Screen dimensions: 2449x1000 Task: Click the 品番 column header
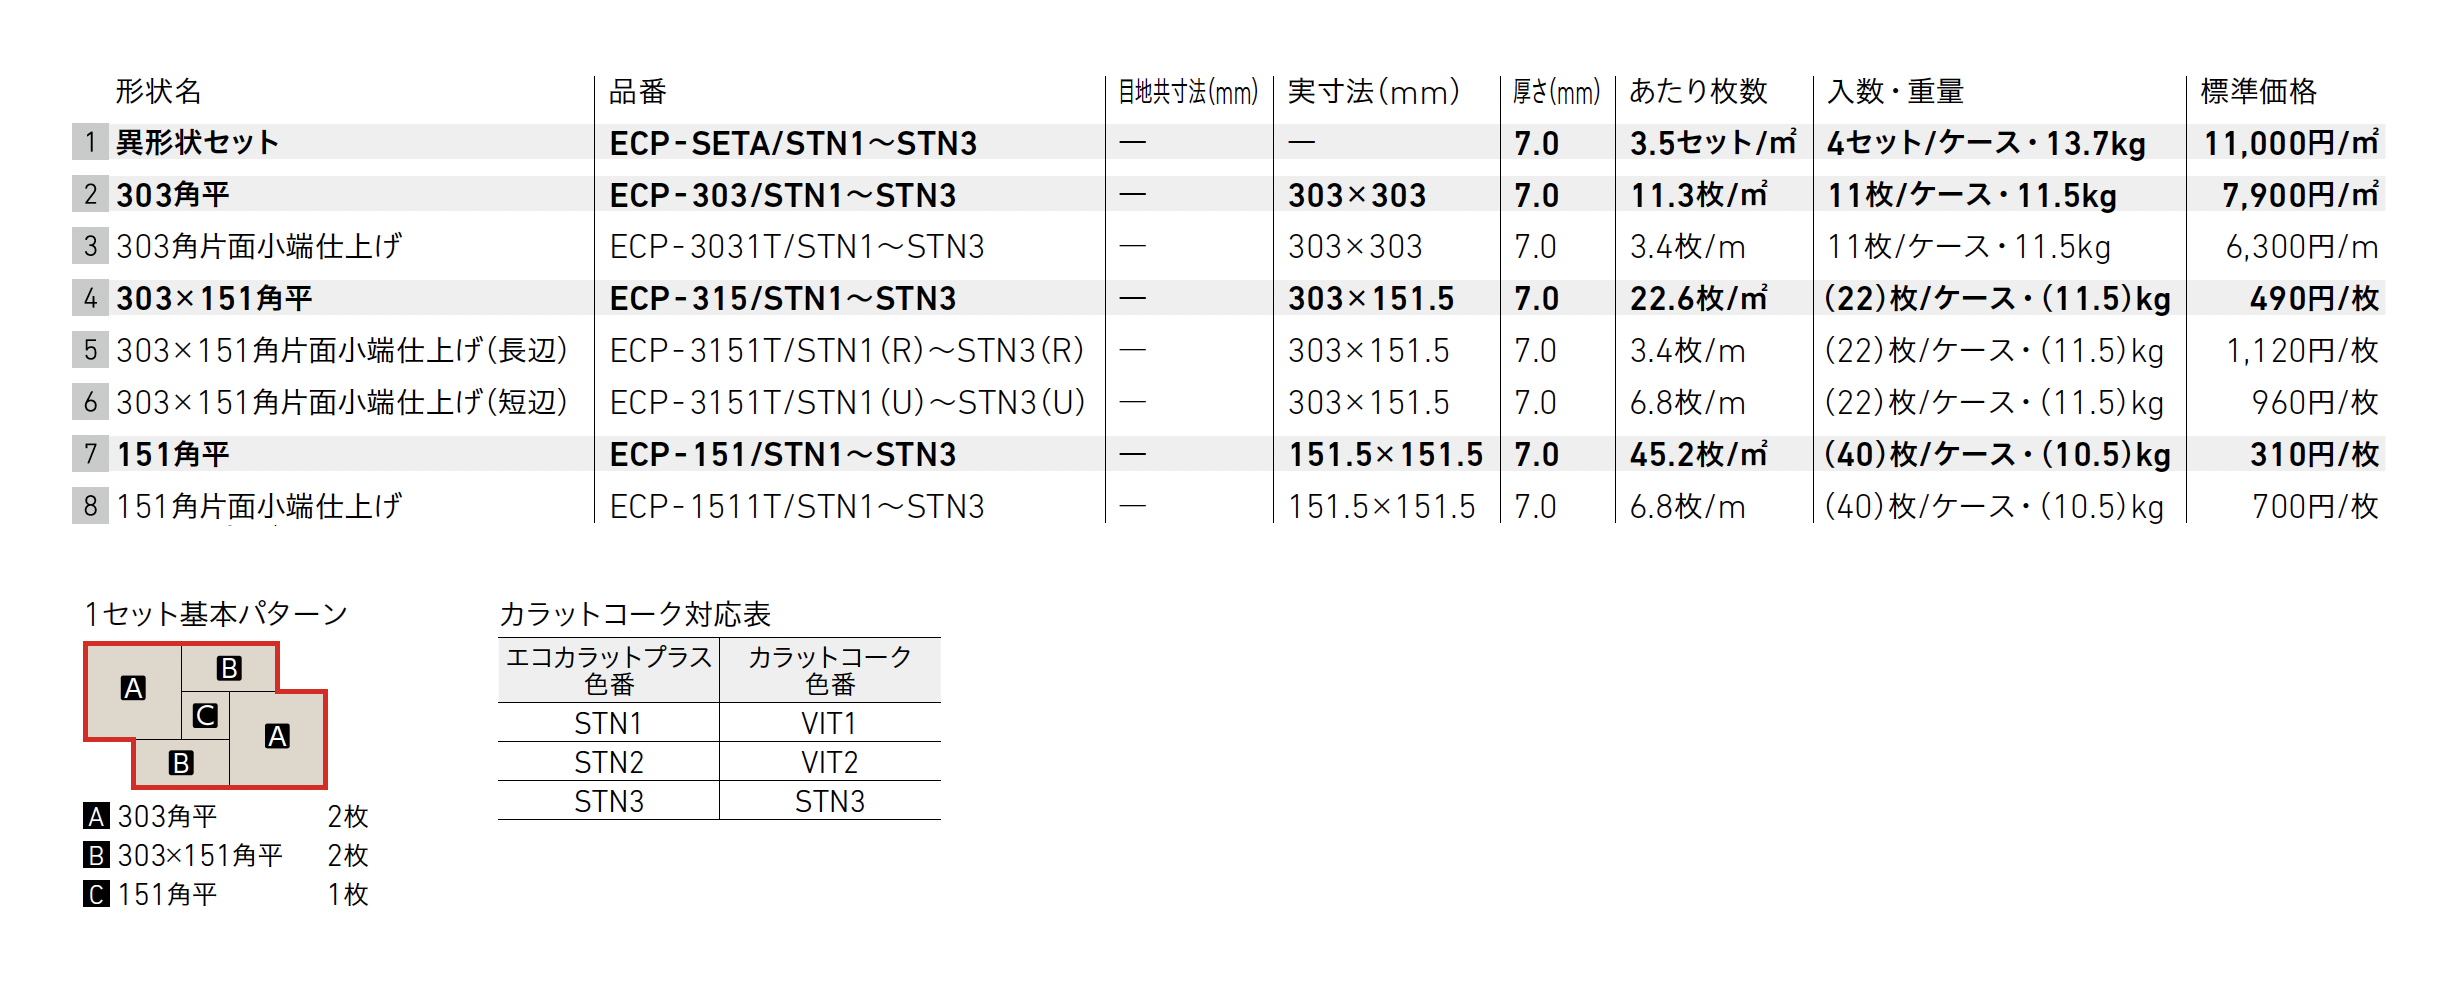point(637,92)
